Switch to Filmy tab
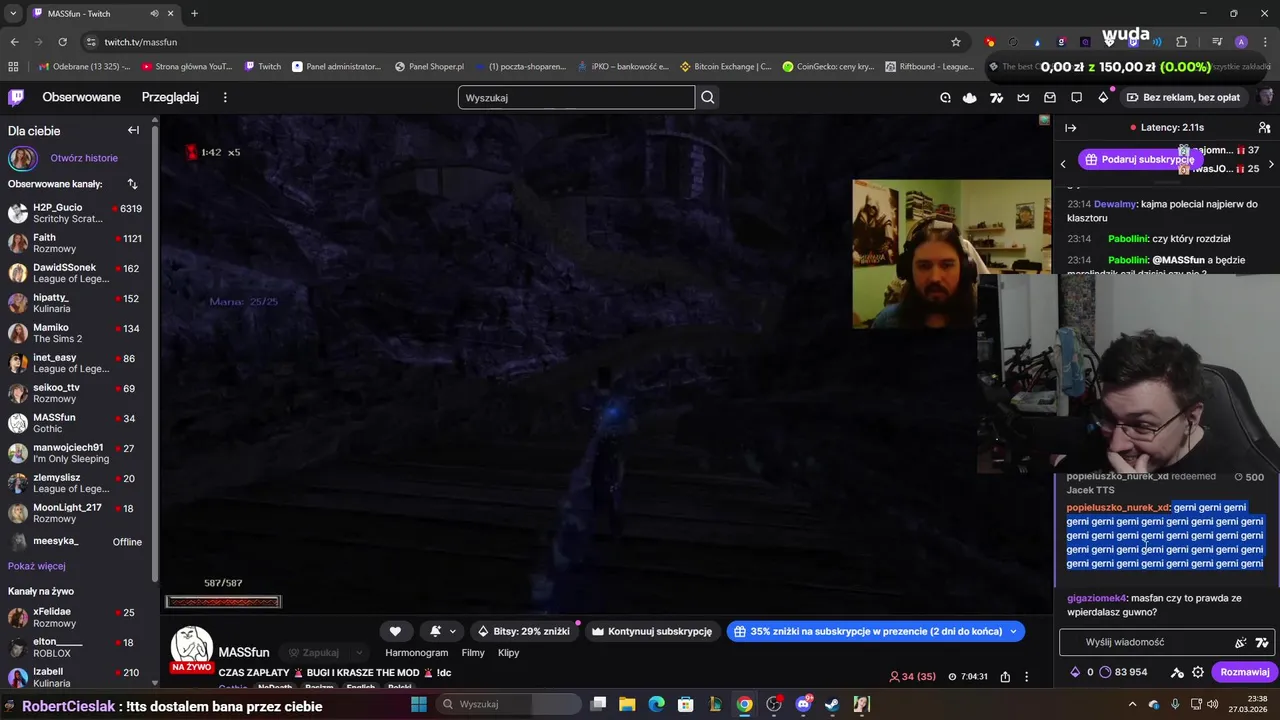This screenshot has height=720, width=1280. click(x=473, y=653)
